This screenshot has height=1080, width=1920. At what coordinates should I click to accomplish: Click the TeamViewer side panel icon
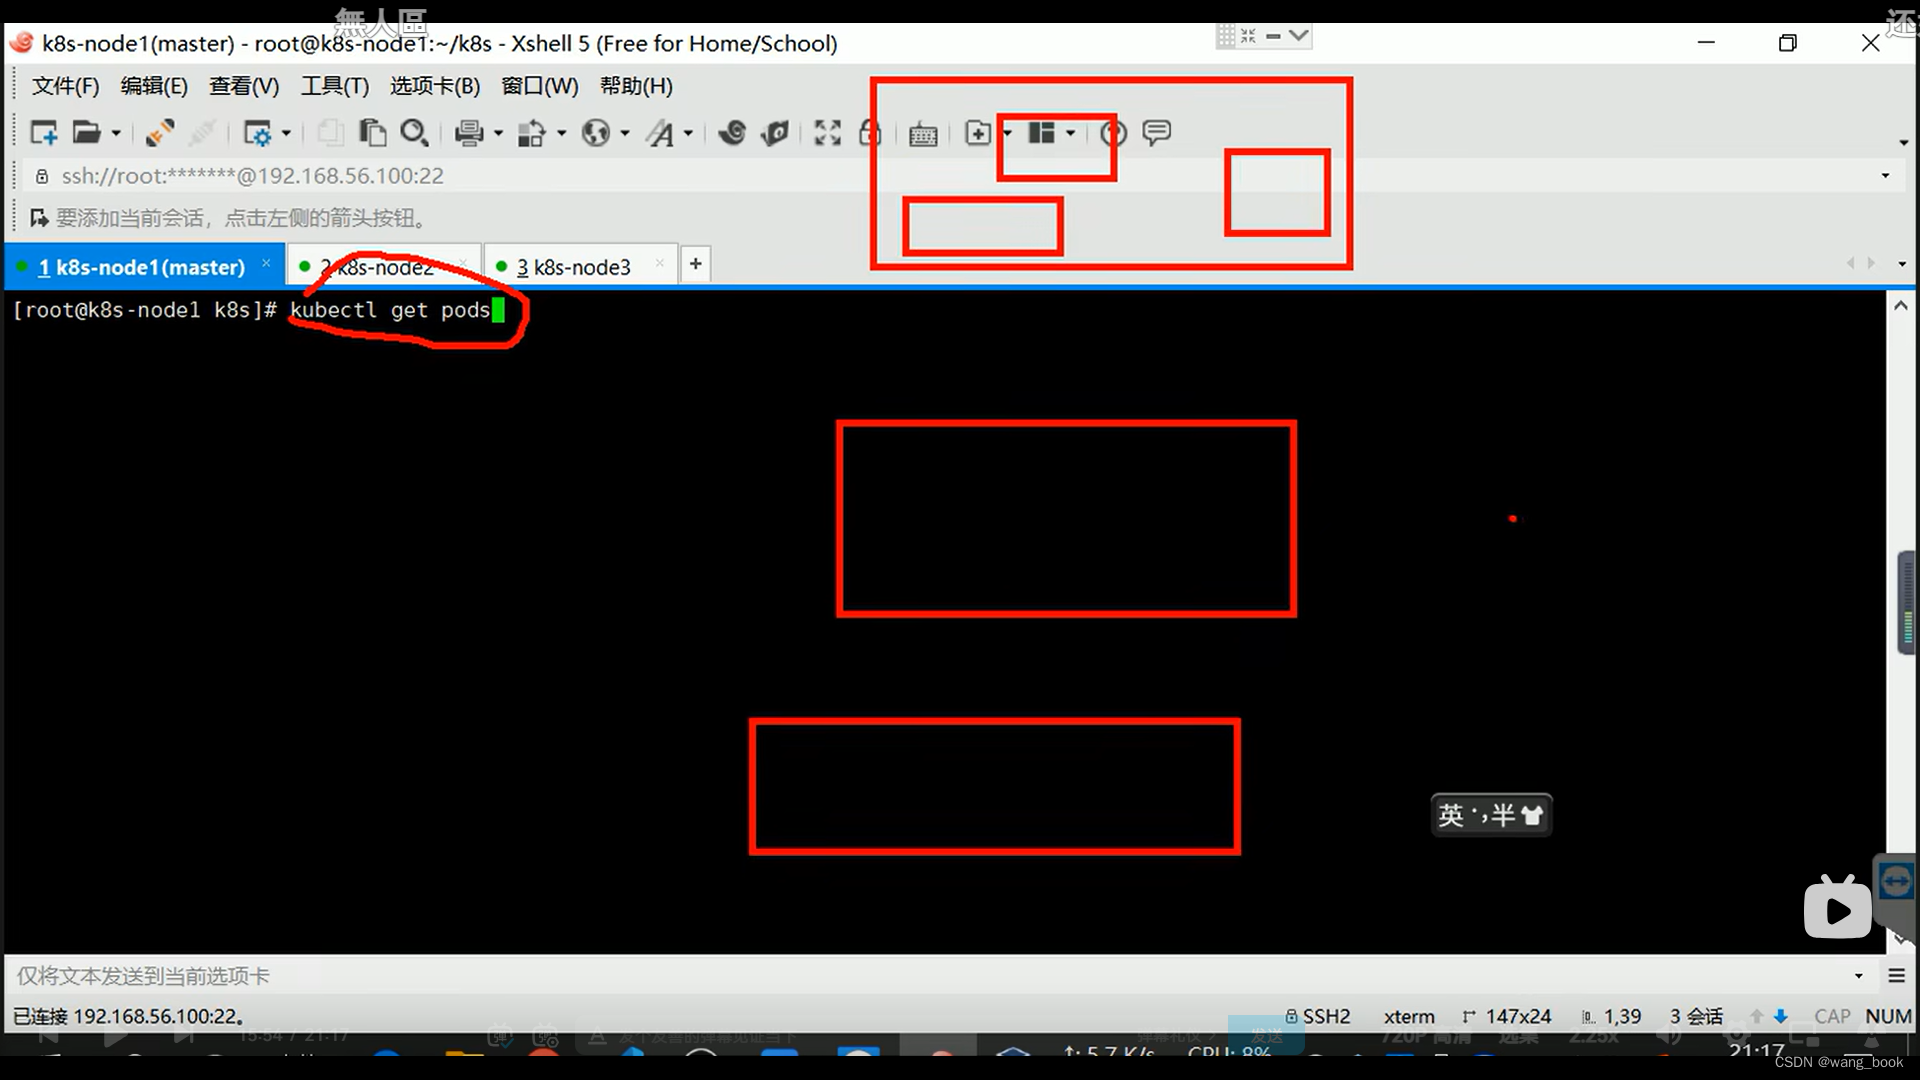[x=1896, y=882]
